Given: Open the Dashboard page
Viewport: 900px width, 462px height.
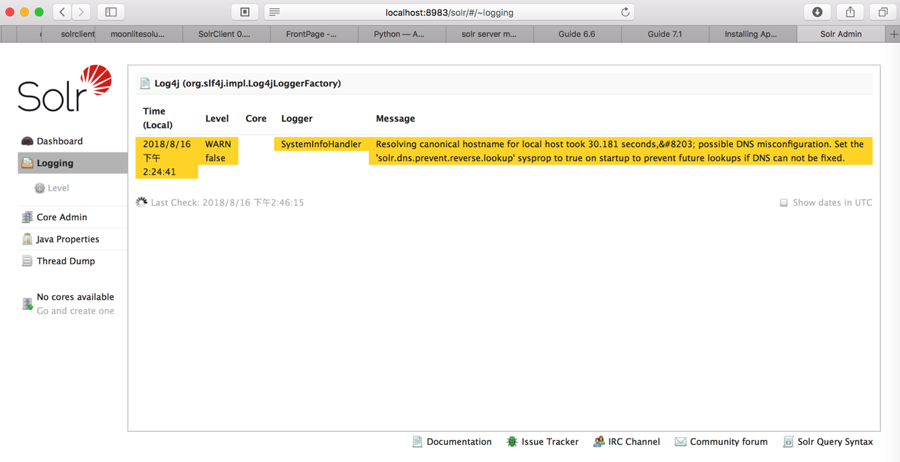Looking at the screenshot, I should (x=60, y=141).
